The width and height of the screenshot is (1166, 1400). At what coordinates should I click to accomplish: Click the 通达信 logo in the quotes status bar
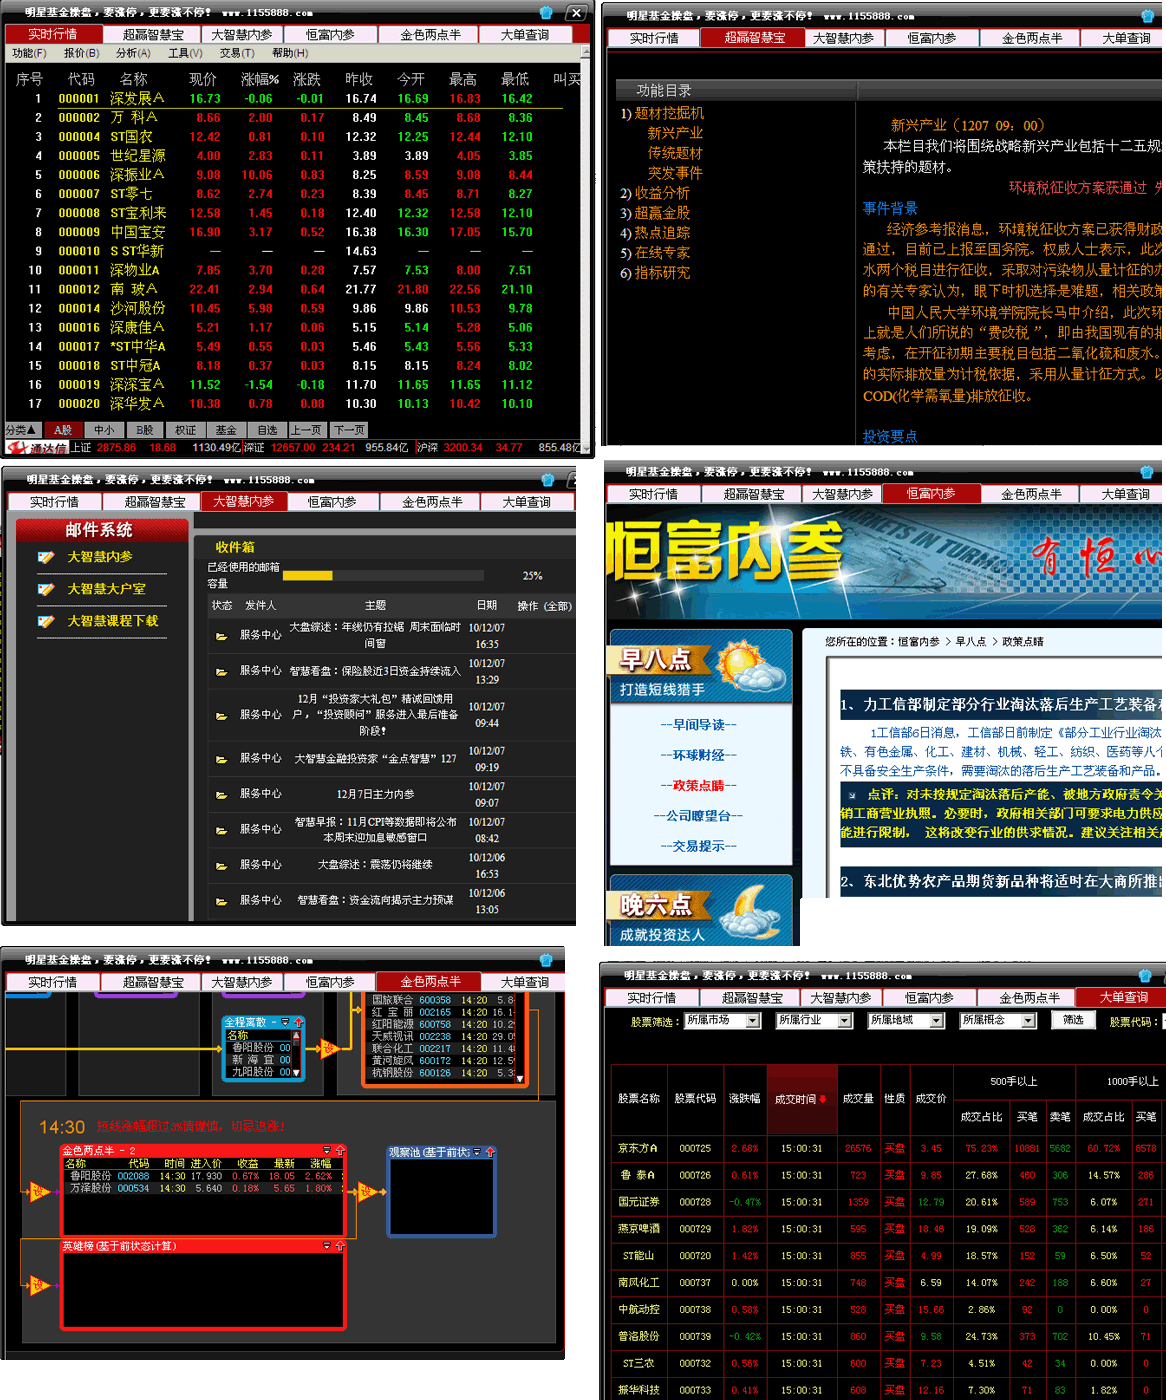tap(37, 448)
